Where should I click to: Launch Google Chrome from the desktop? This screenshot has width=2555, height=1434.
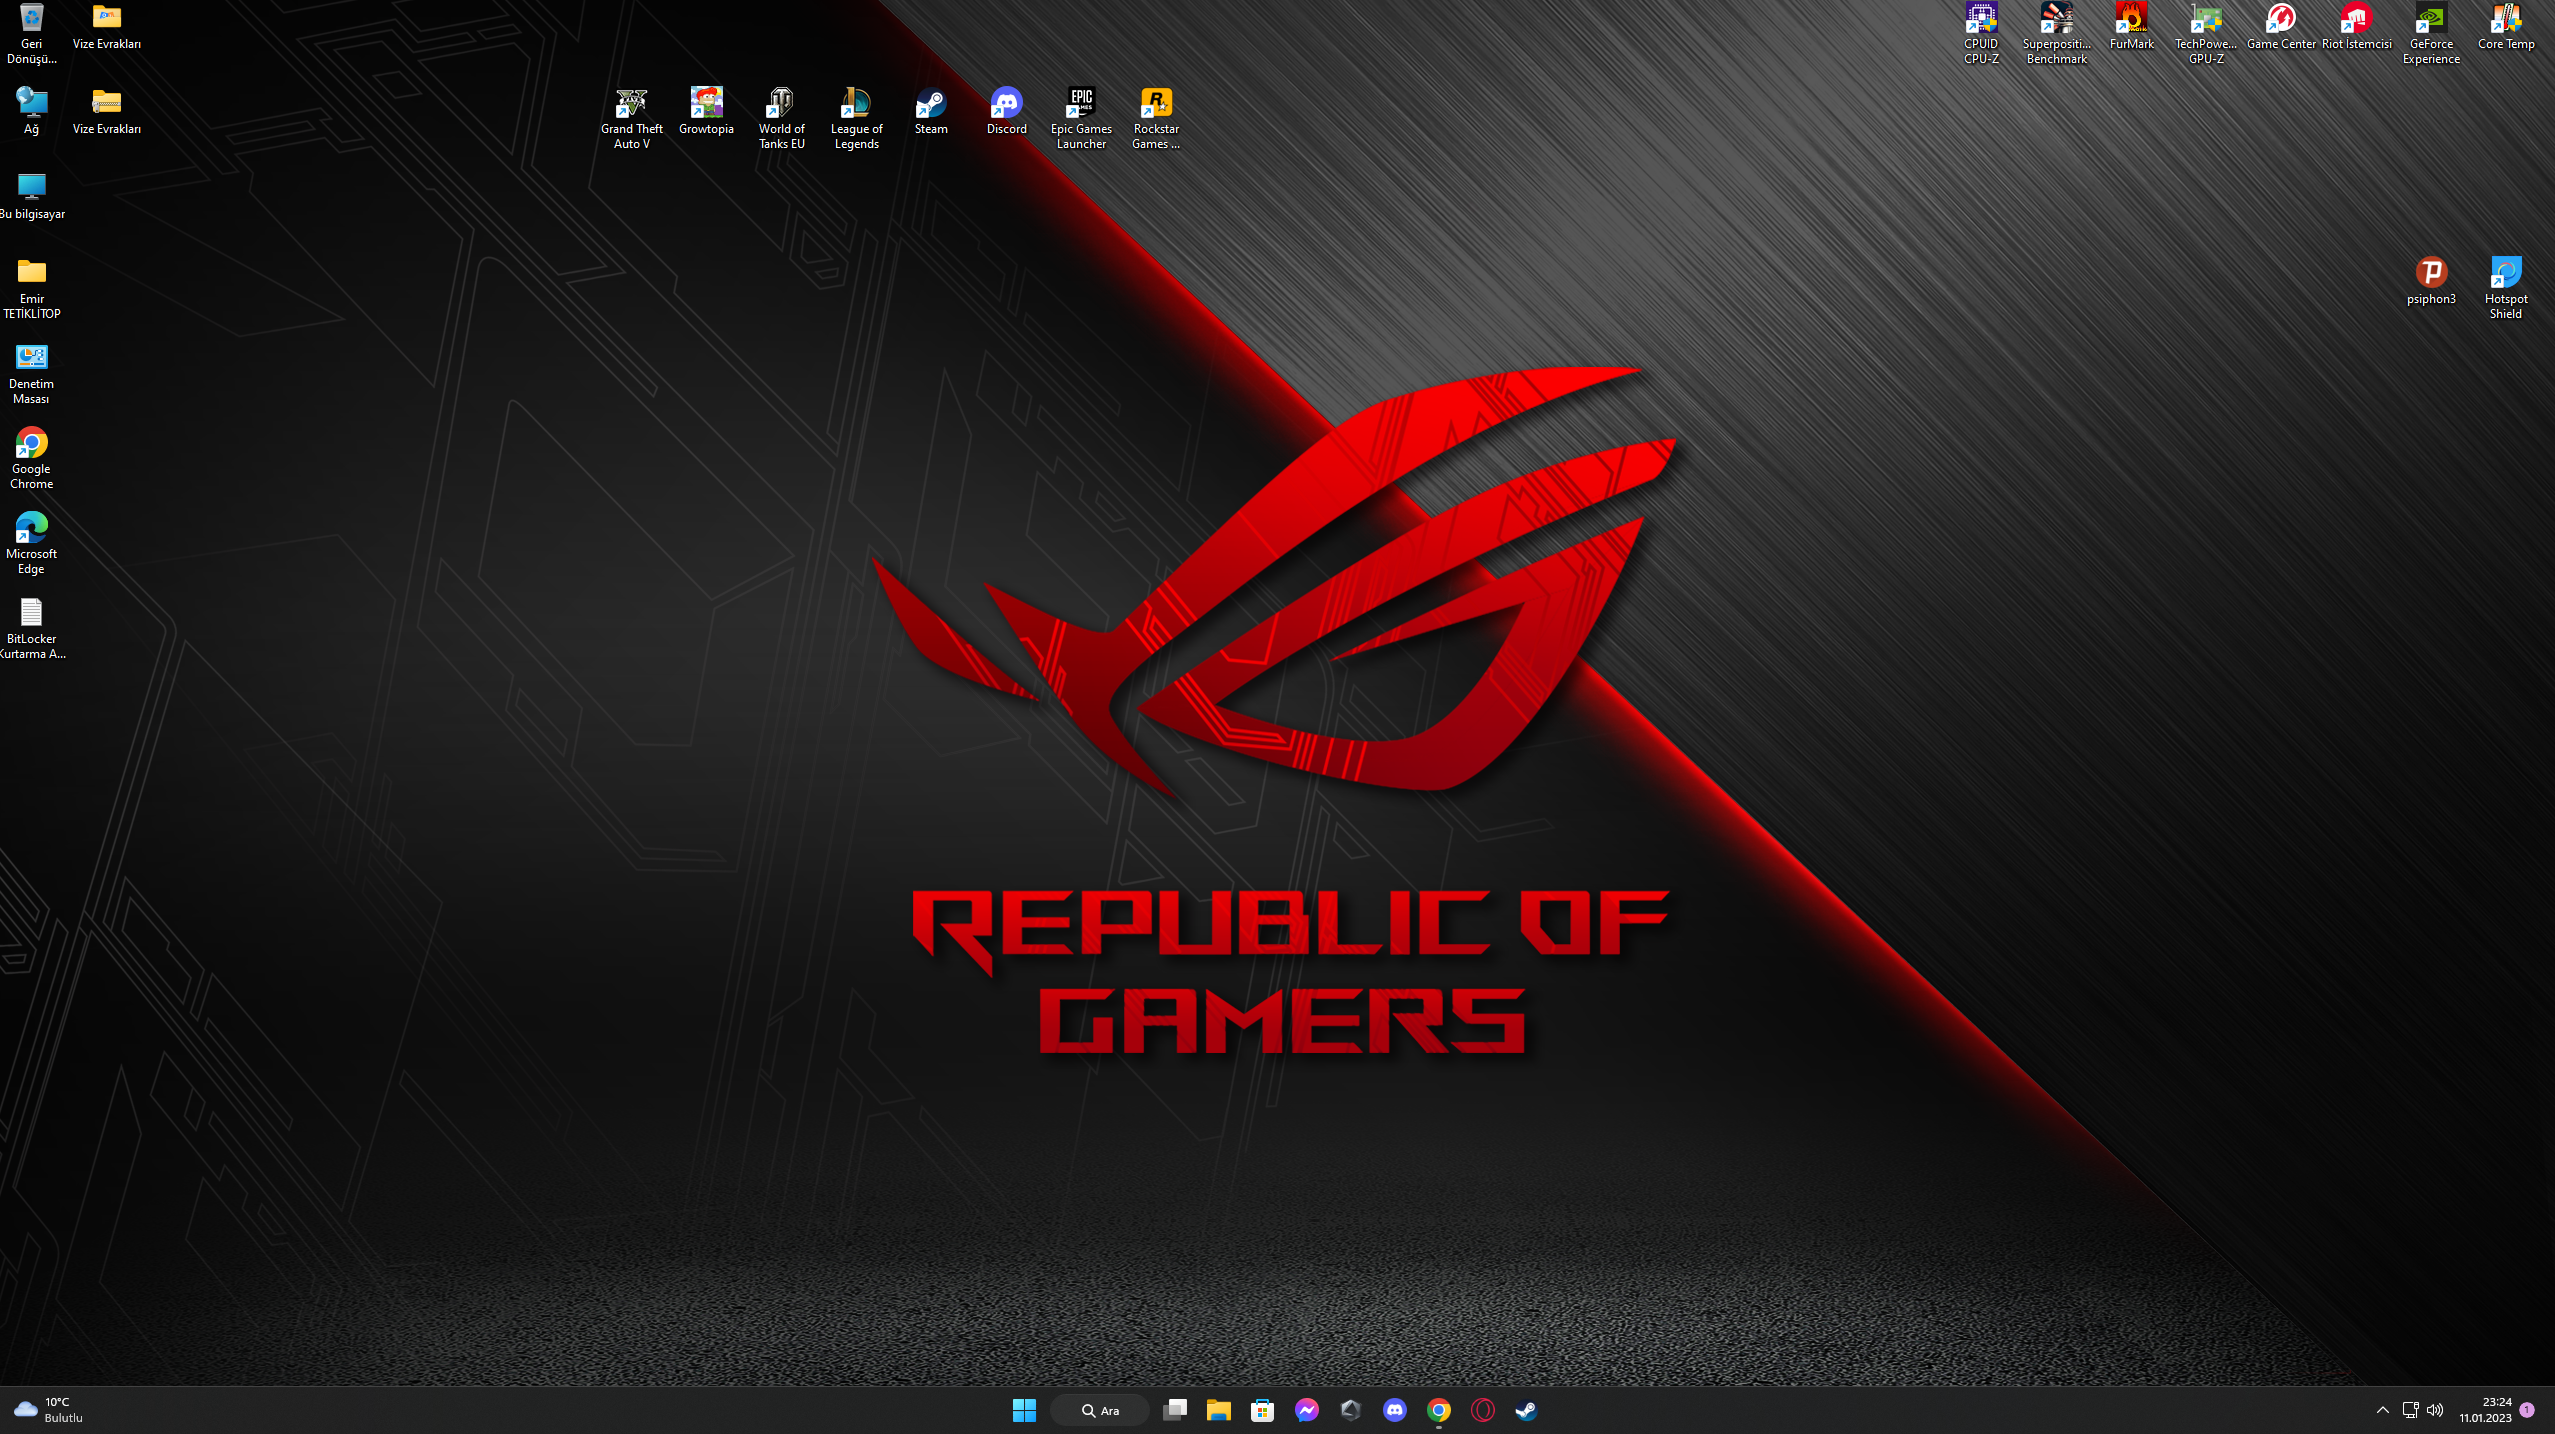pyautogui.click(x=31, y=458)
